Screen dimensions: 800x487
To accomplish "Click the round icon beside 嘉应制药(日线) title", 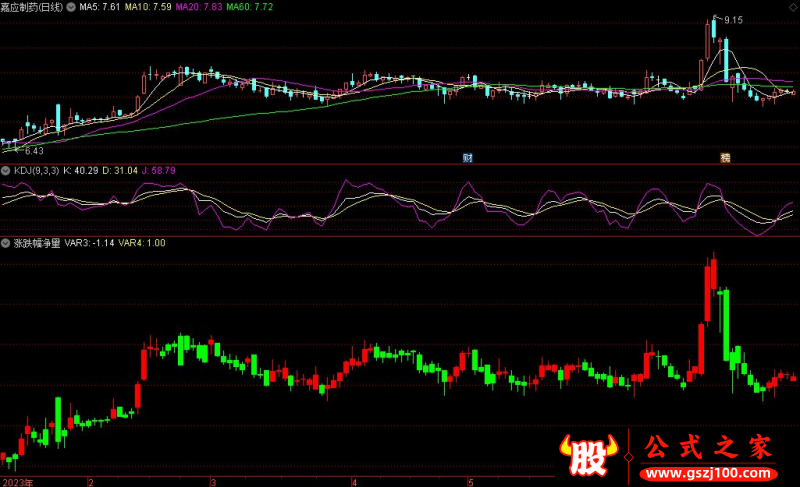I will (x=70, y=6).
